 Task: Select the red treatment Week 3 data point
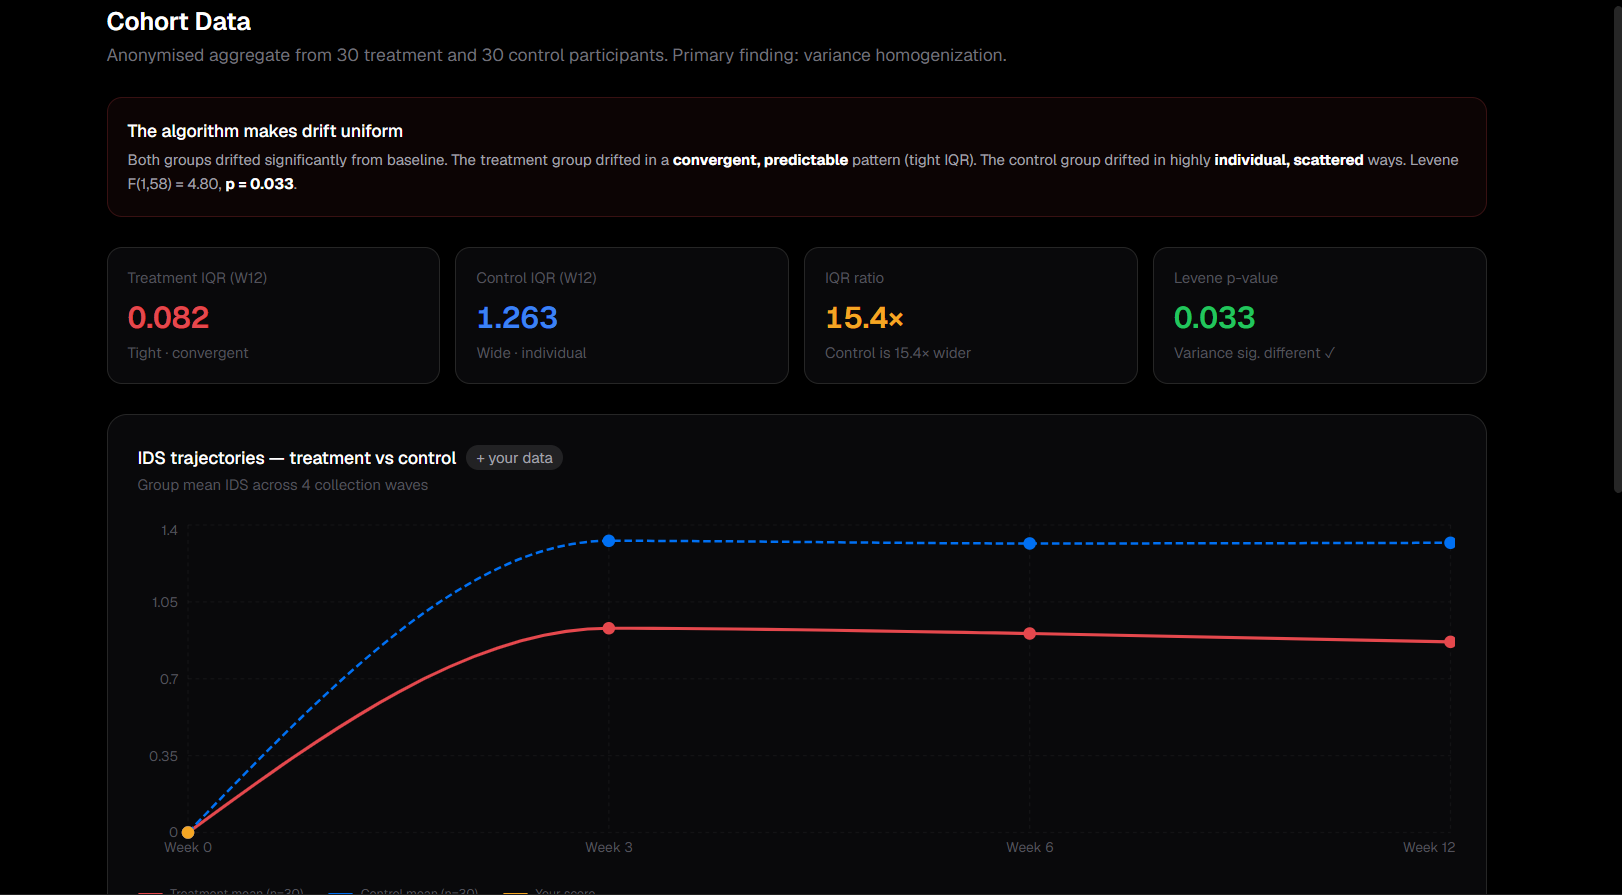(609, 628)
